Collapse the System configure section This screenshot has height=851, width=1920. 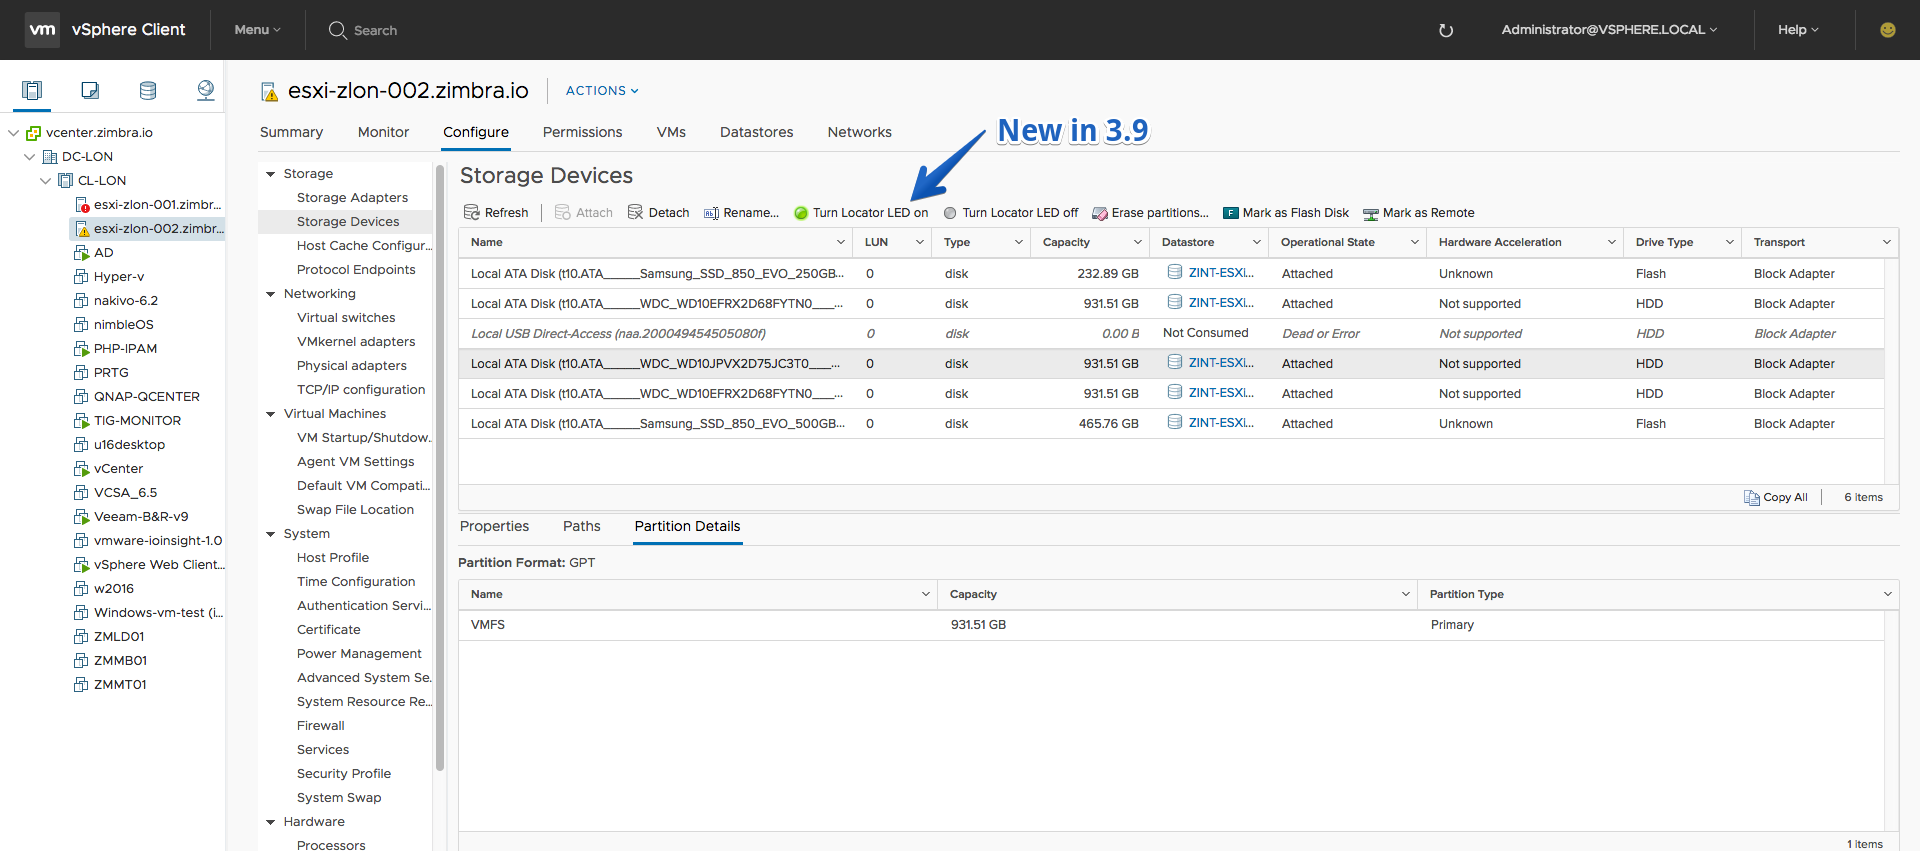tap(270, 534)
